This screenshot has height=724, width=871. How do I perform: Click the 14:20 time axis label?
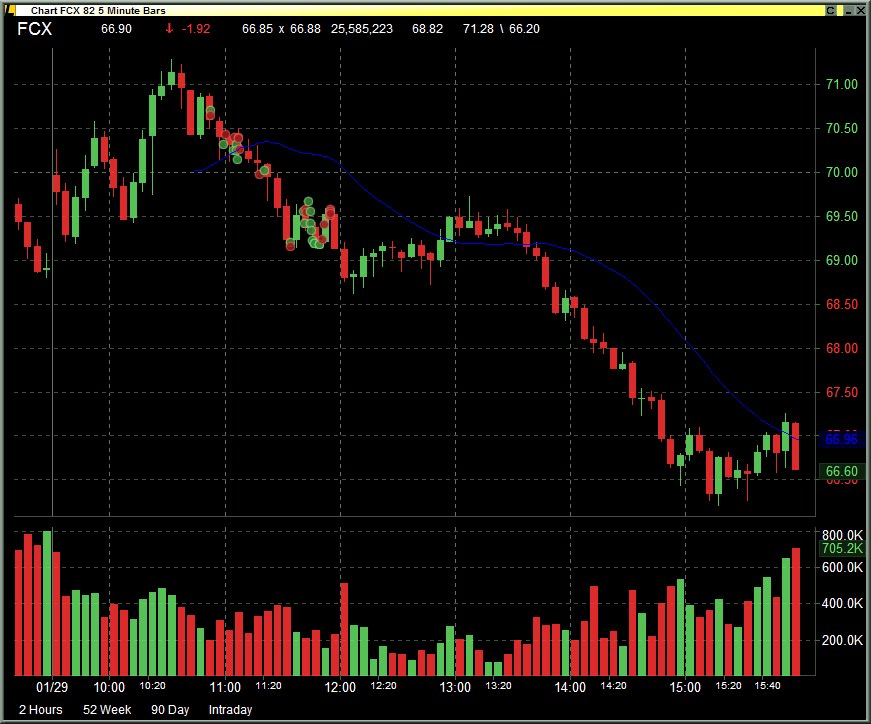click(x=613, y=686)
